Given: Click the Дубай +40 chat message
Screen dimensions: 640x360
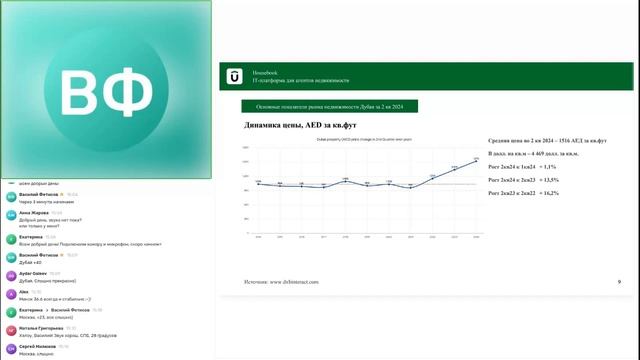Looking at the screenshot, I should pyautogui.click(x=30, y=262).
